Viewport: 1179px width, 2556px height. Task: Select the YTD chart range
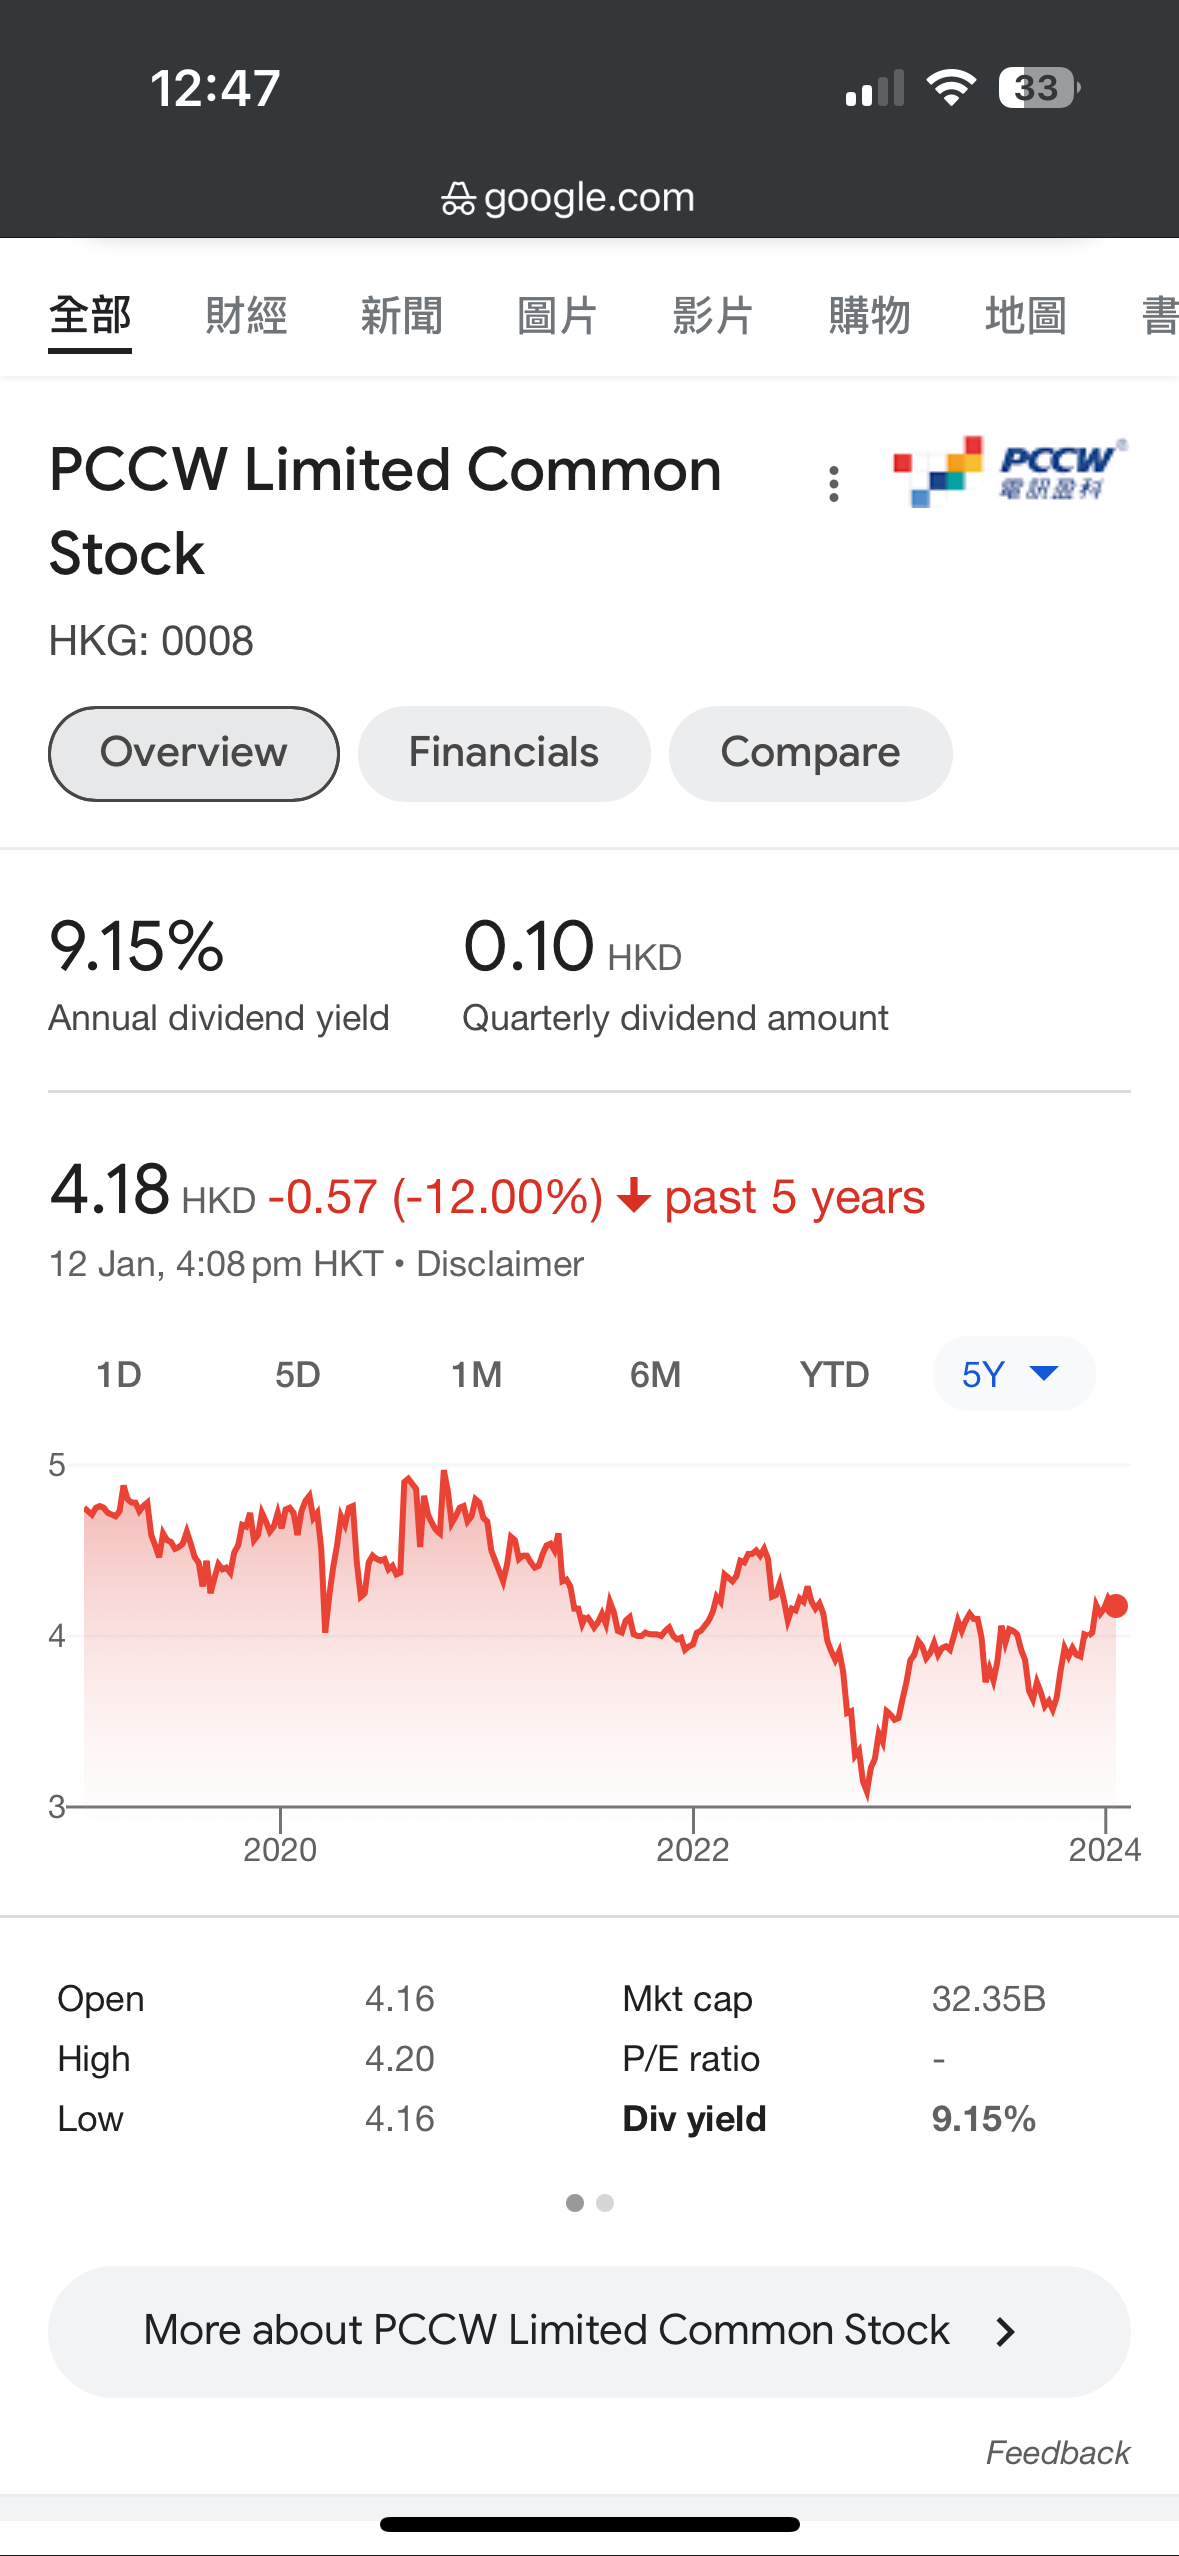[834, 1374]
